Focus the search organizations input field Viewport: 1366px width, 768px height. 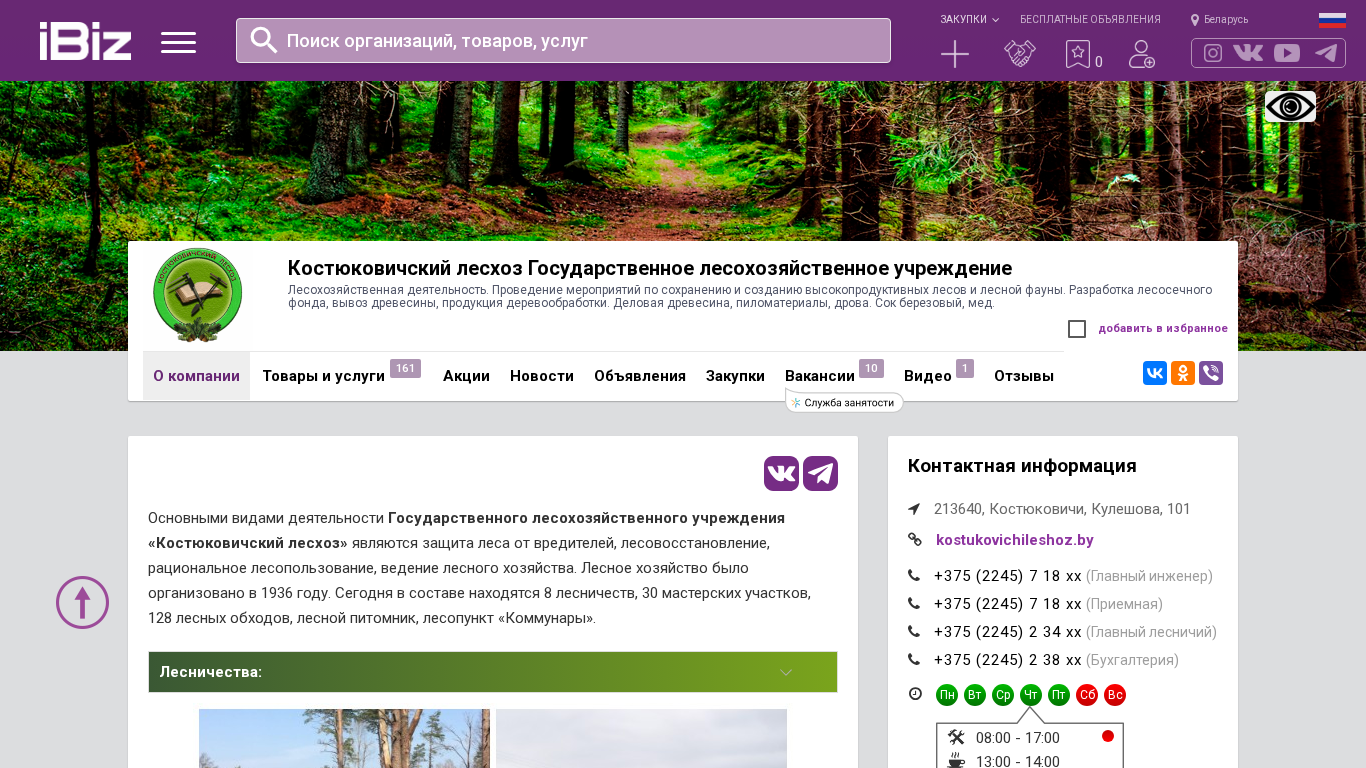(563, 40)
